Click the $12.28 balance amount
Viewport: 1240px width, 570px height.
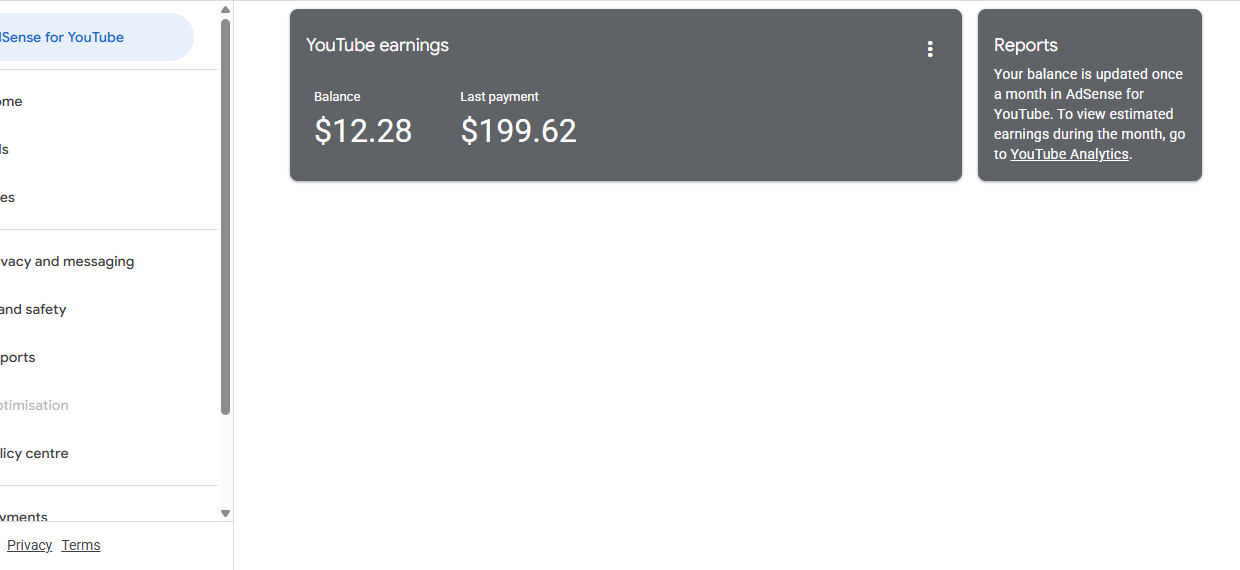point(363,131)
